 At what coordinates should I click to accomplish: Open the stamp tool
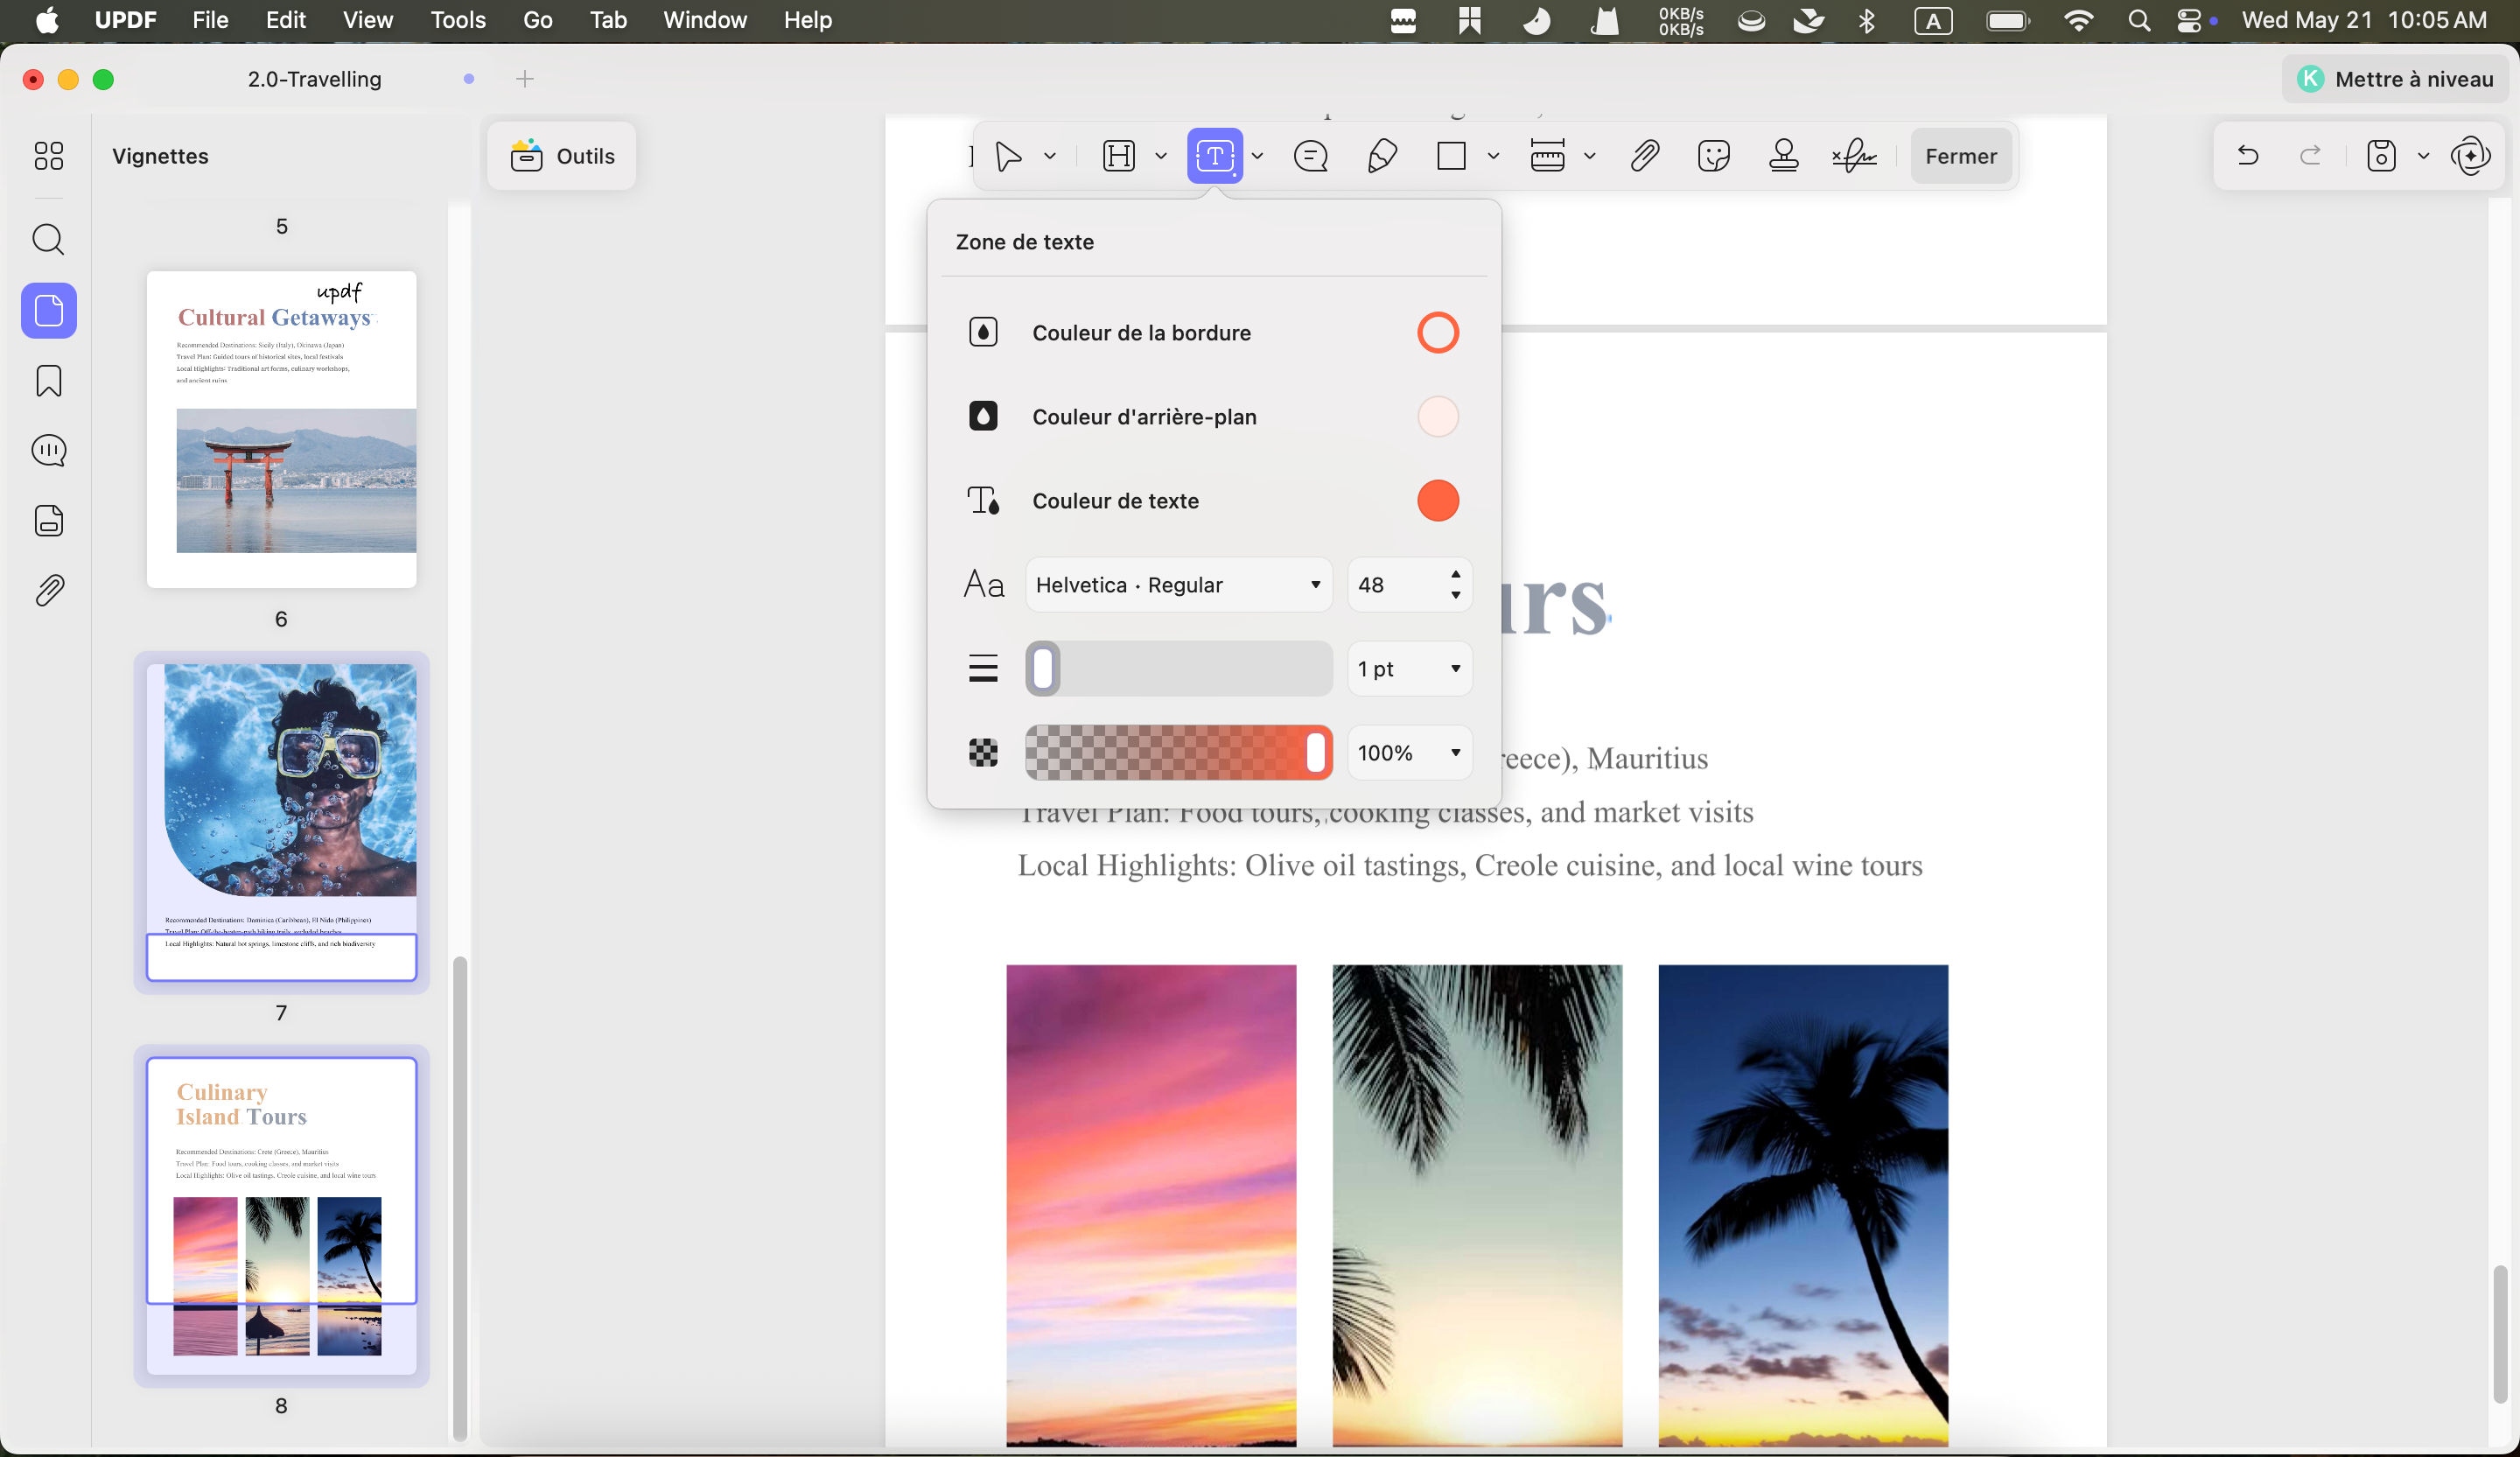coord(1784,156)
